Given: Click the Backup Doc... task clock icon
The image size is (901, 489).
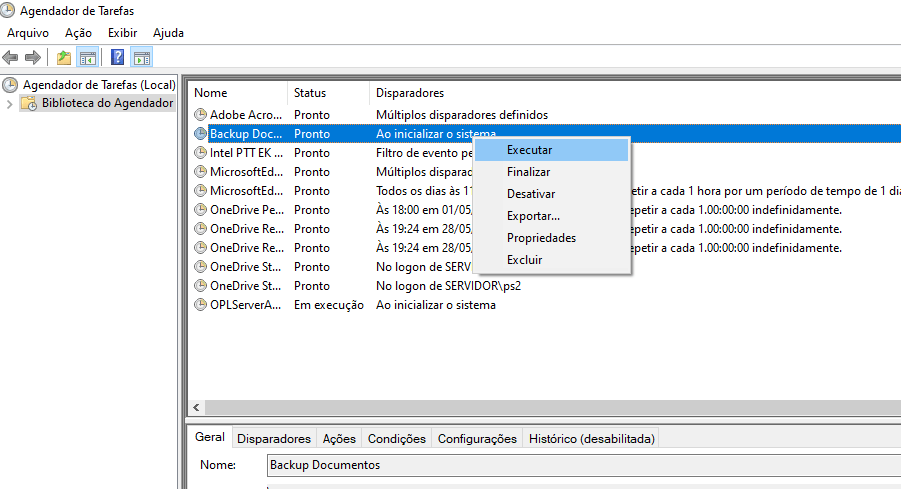Looking at the screenshot, I should 200,134.
